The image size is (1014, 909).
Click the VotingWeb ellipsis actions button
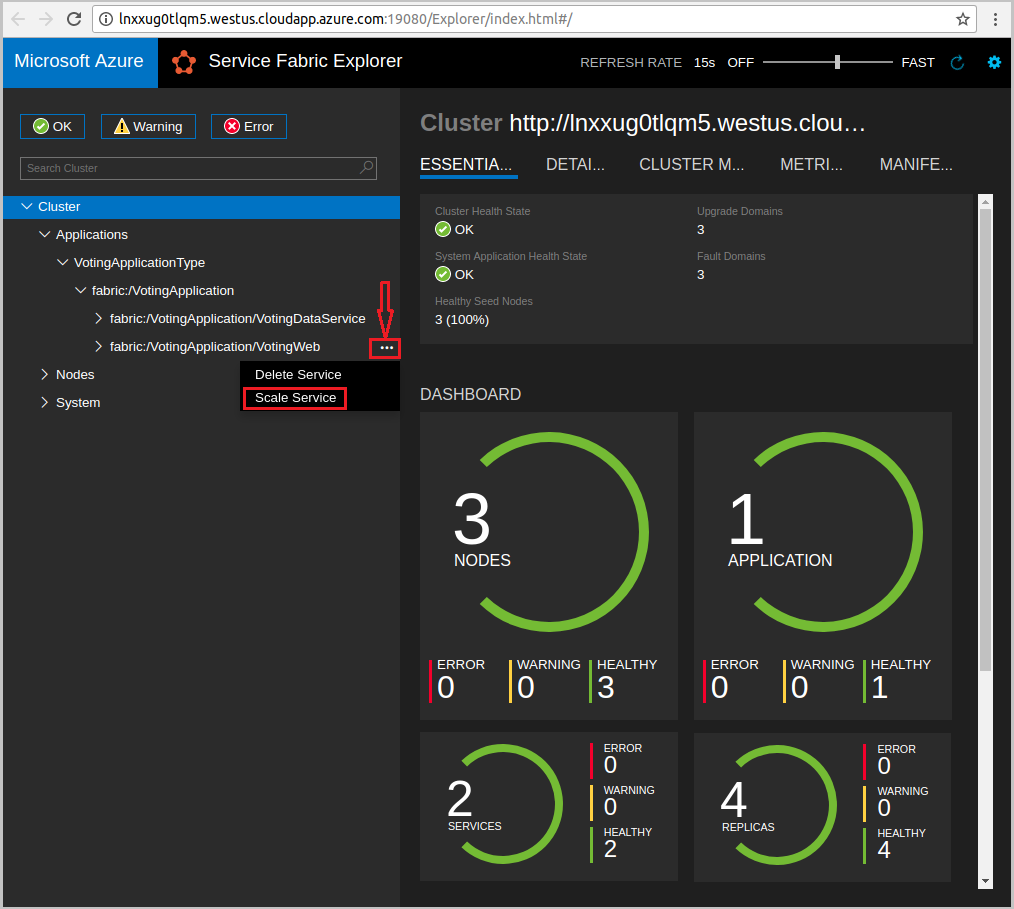[386, 348]
